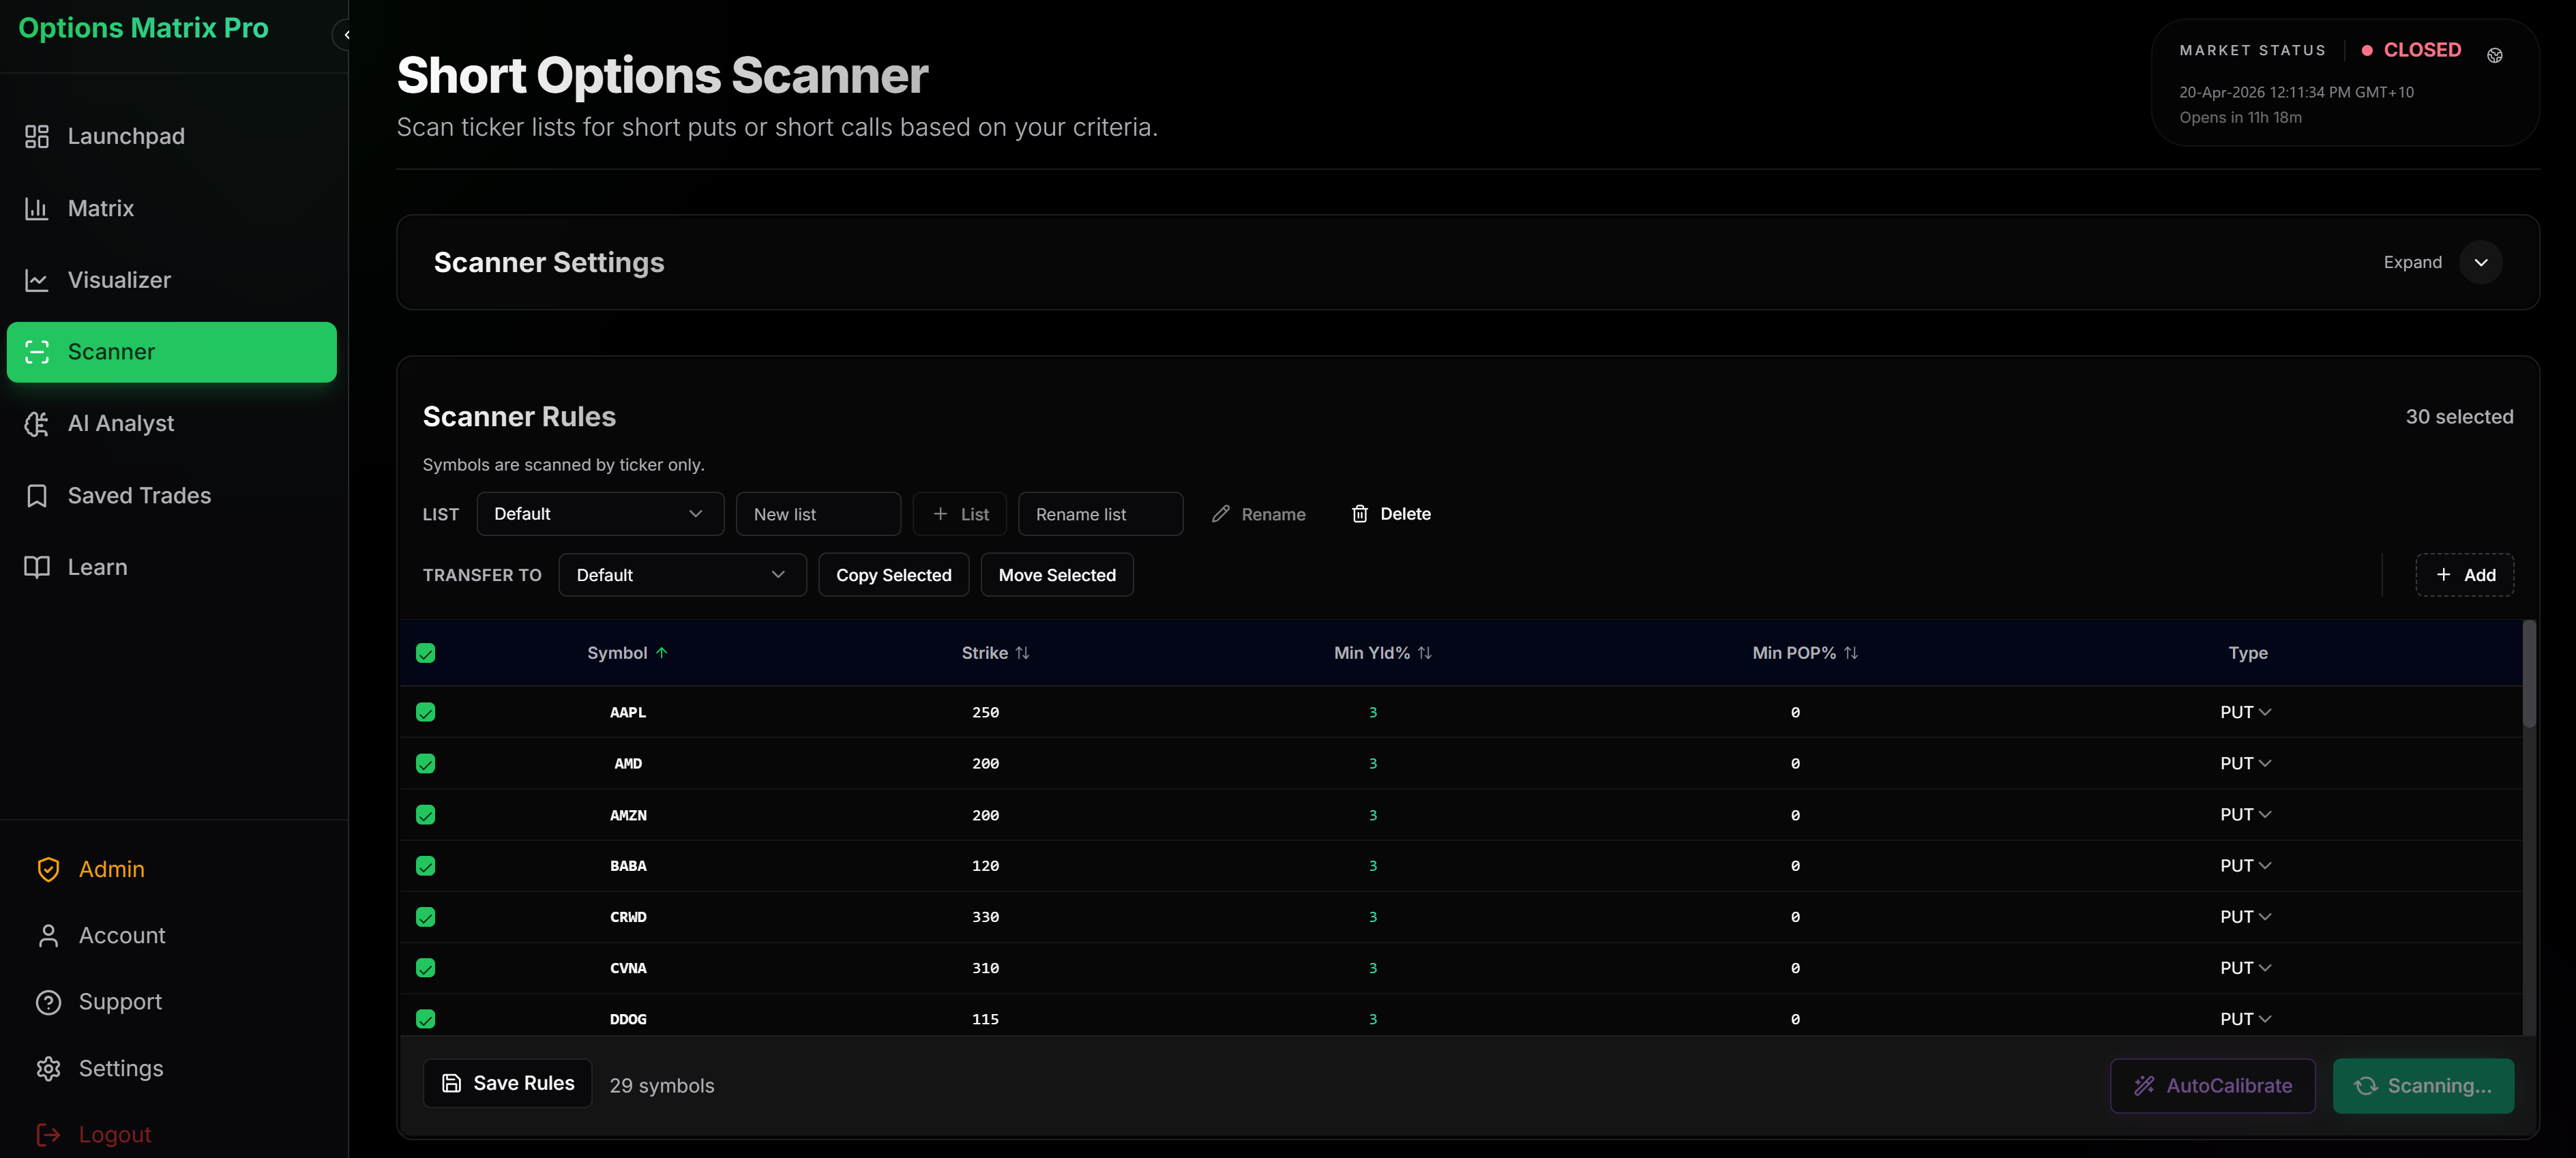This screenshot has width=2576, height=1158.
Task: Click the Admin shield icon
Action: [48, 869]
